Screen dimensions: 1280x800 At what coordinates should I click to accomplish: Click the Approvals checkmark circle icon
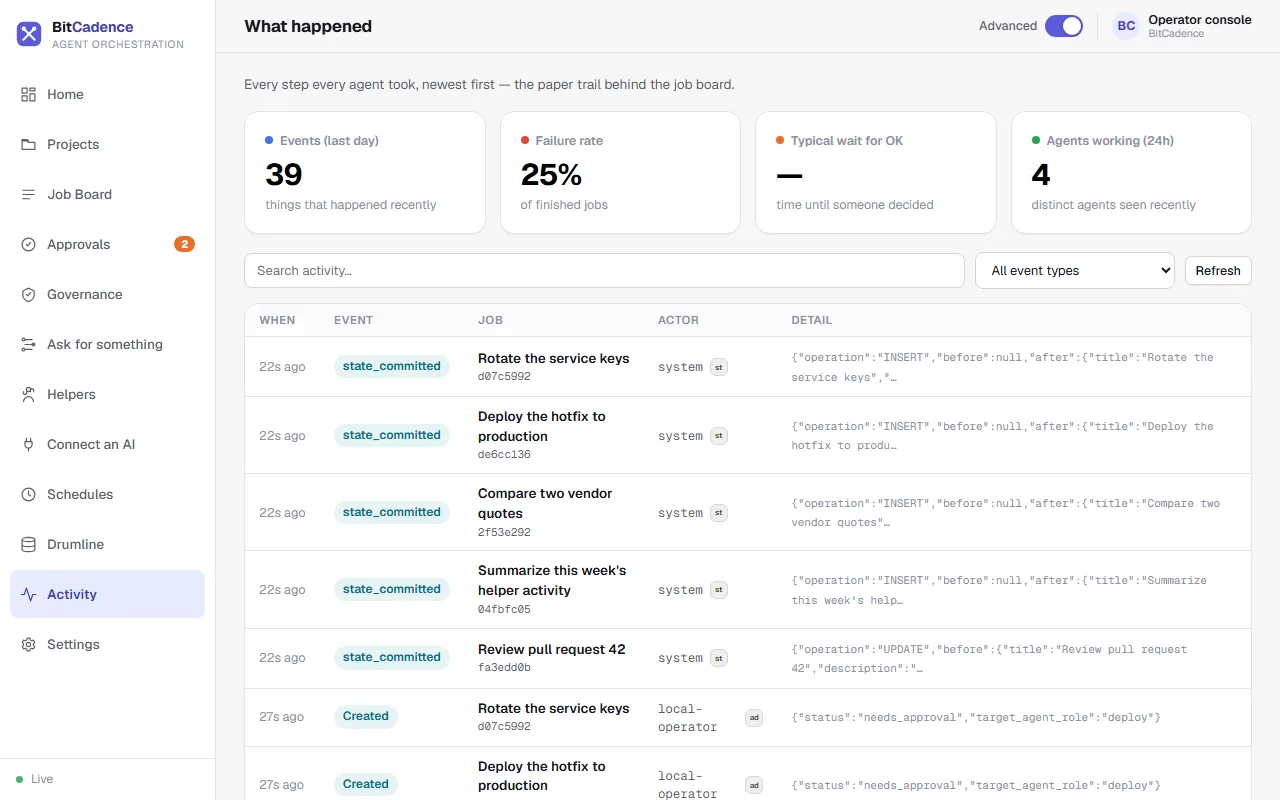(x=28, y=244)
